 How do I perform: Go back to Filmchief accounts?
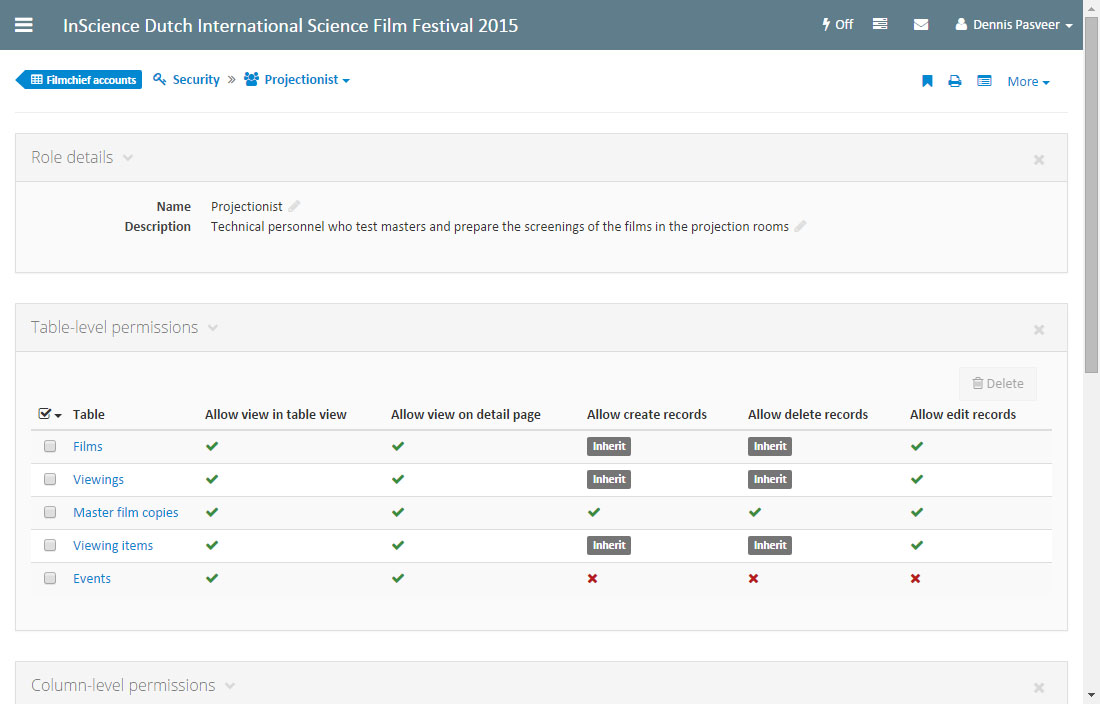pos(82,80)
